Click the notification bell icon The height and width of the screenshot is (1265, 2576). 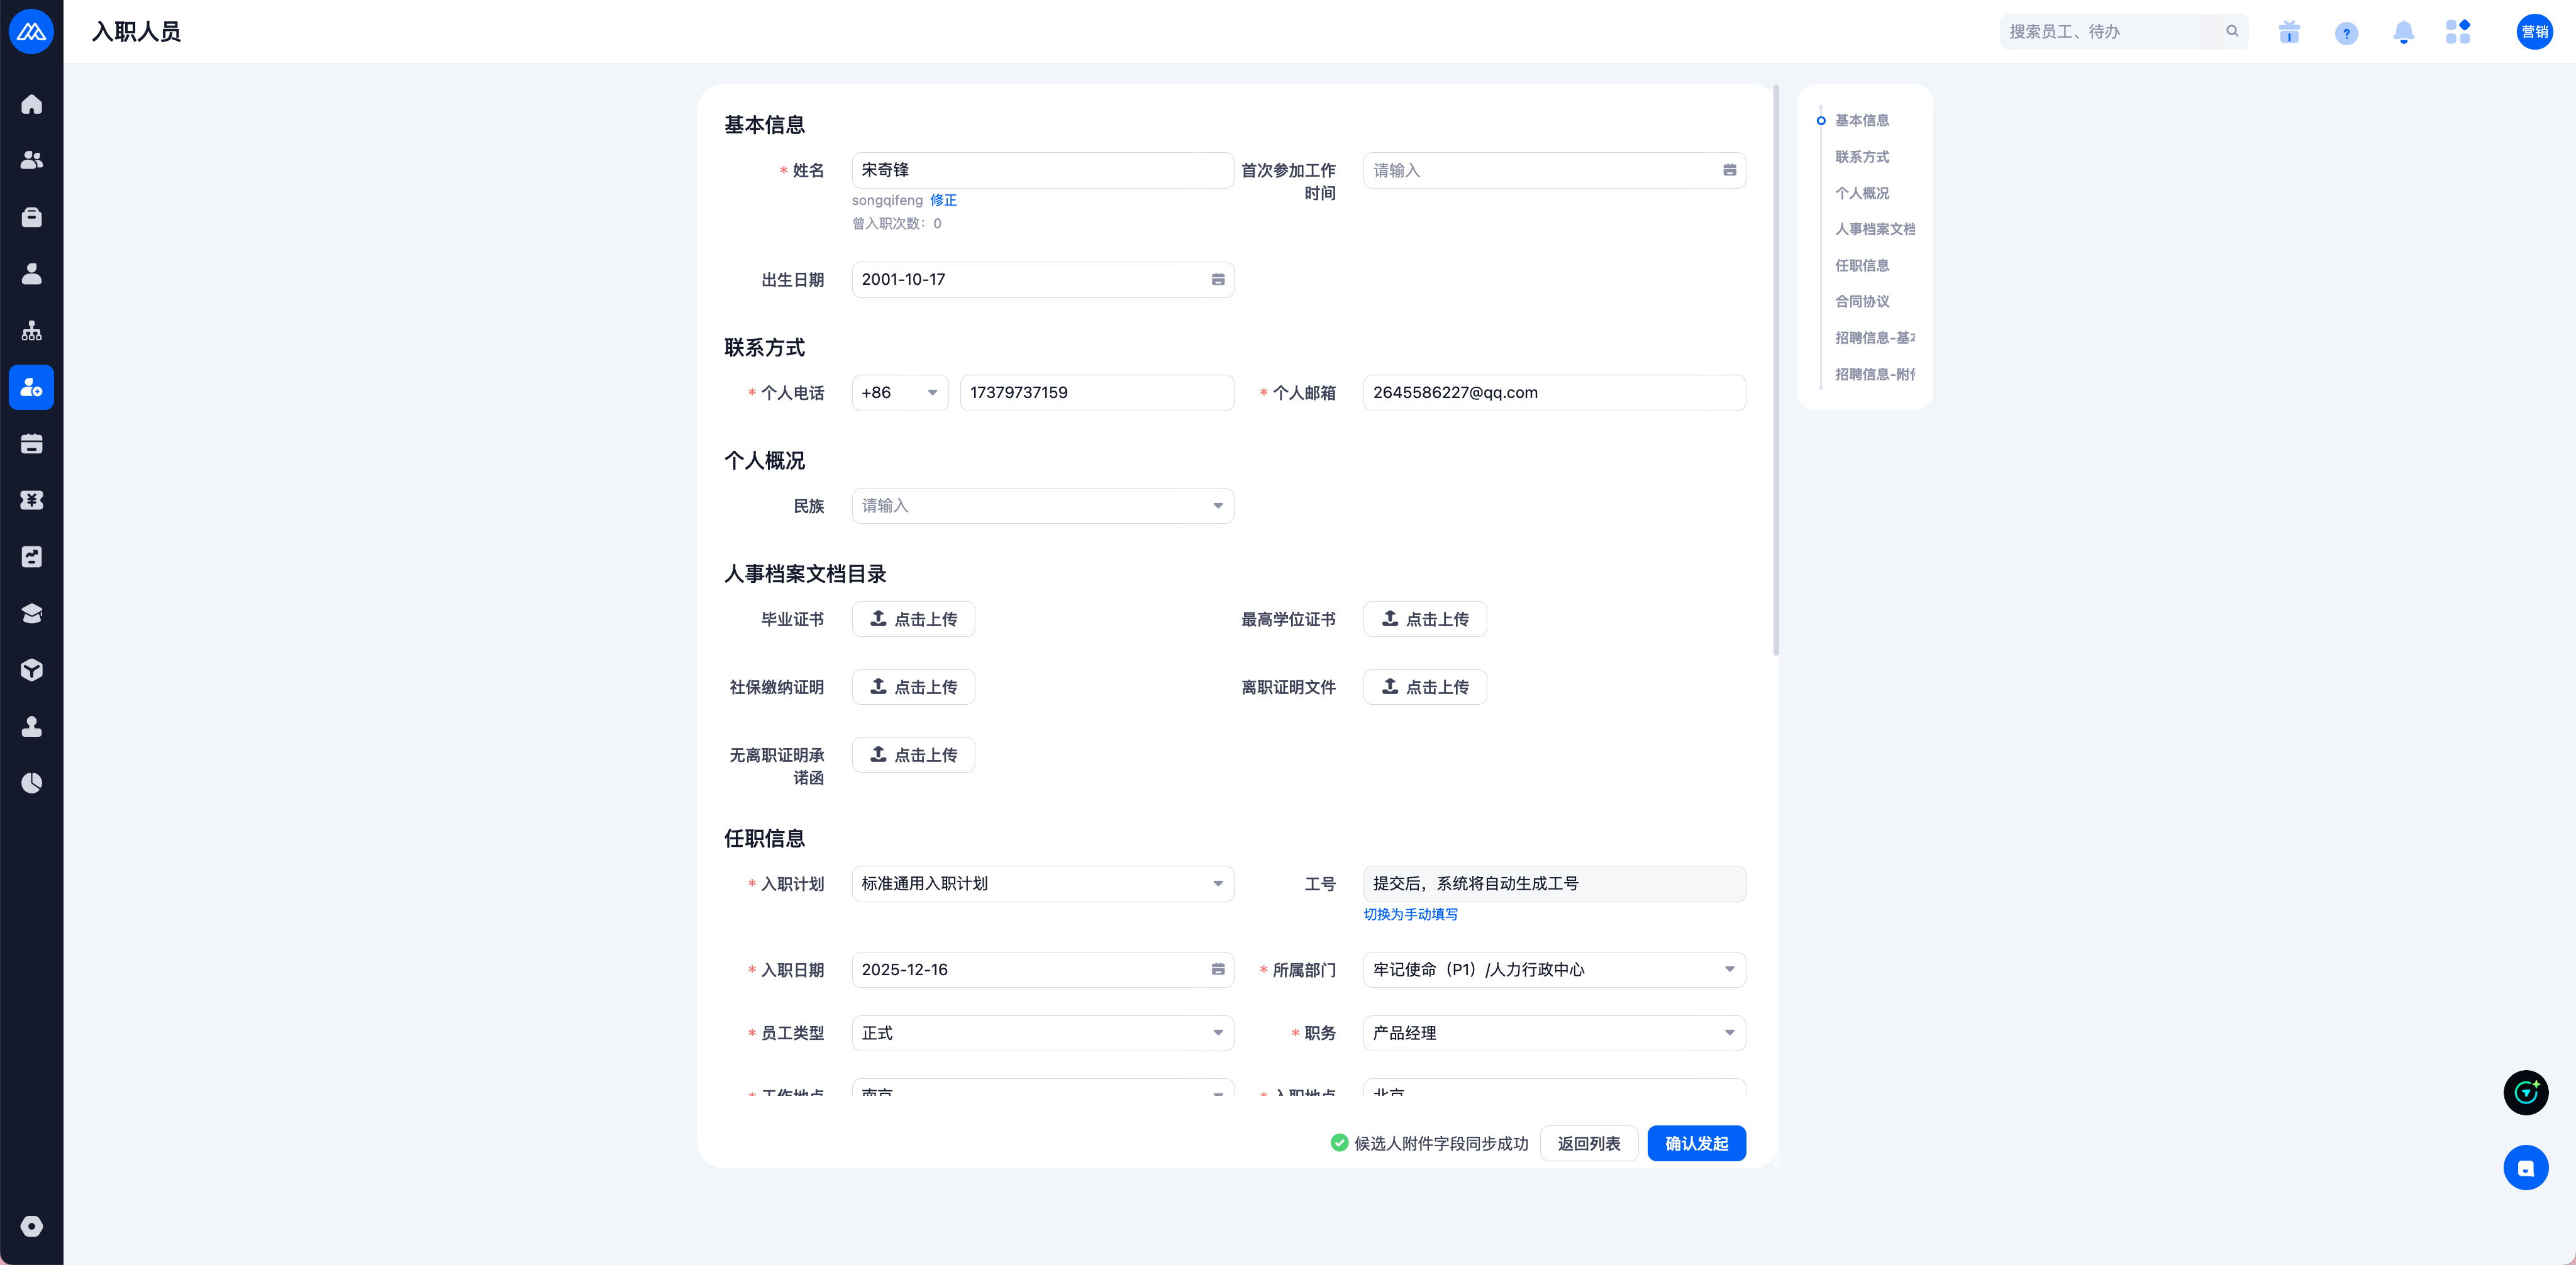[x=2403, y=32]
